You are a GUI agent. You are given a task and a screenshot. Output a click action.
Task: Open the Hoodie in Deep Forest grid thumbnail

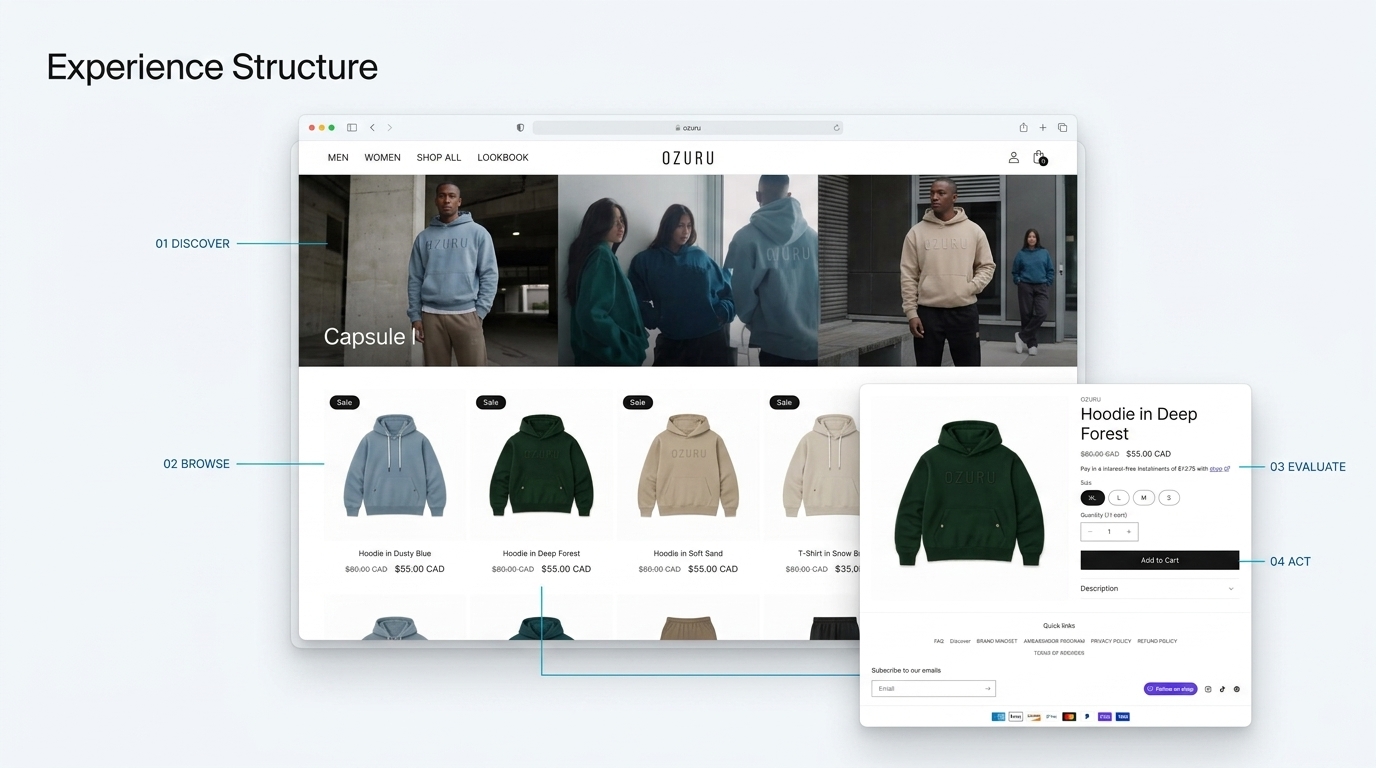(541, 464)
